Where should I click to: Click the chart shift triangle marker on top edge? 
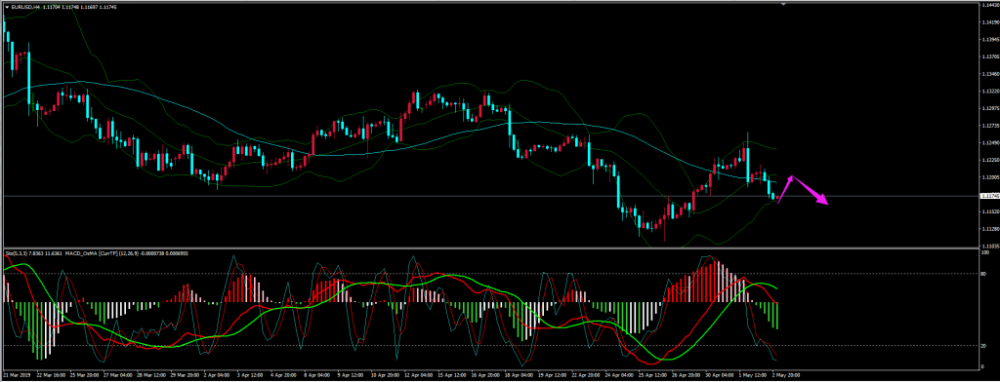click(x=783, y=4)
